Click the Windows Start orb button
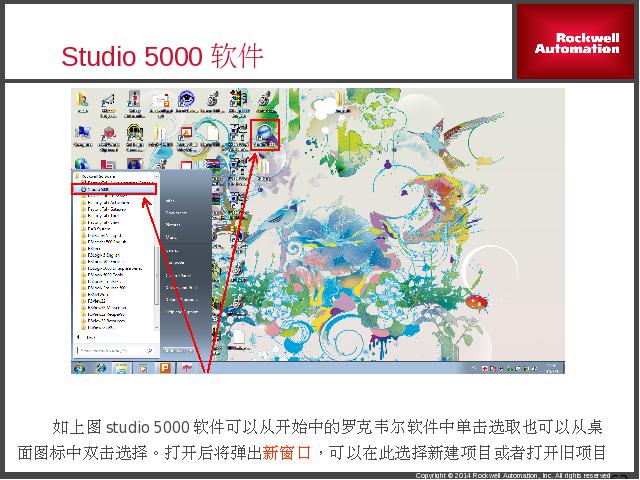Image resolution: width=640 pixels, height=480 pixels. coord(80,368)
